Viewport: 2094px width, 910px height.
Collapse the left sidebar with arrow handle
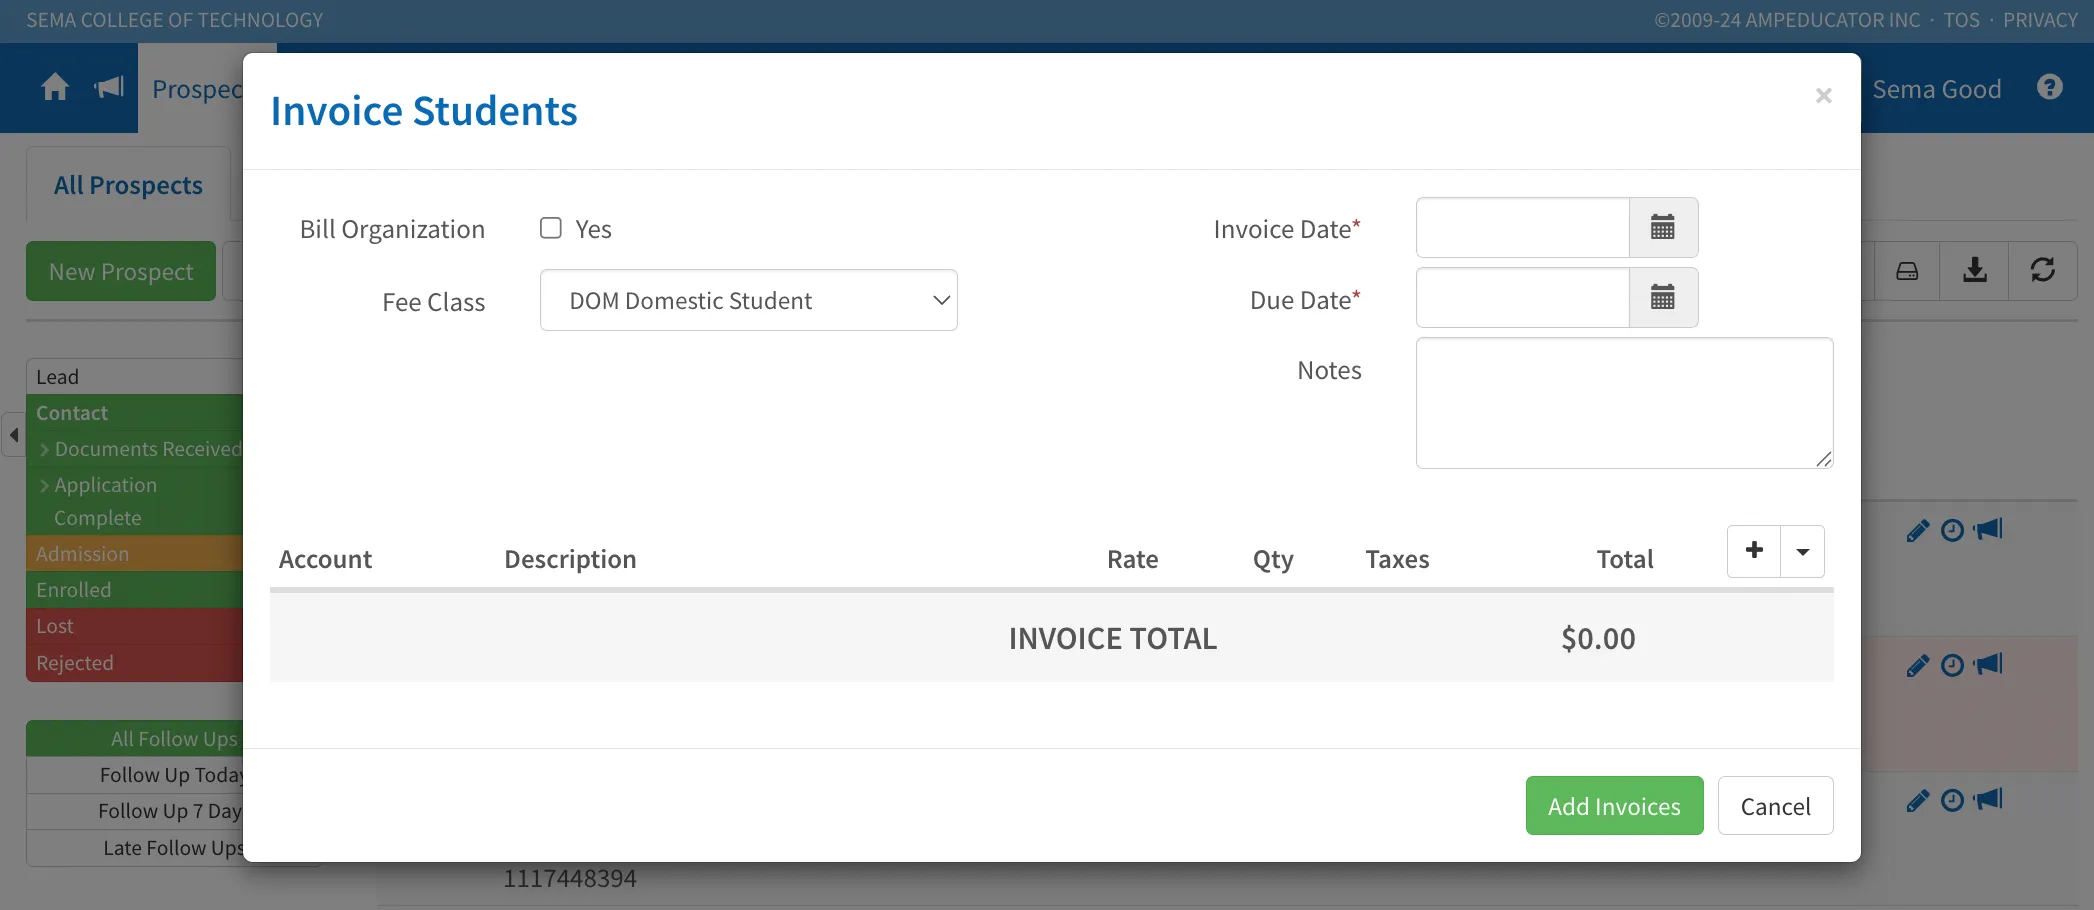tap(14, 435)
